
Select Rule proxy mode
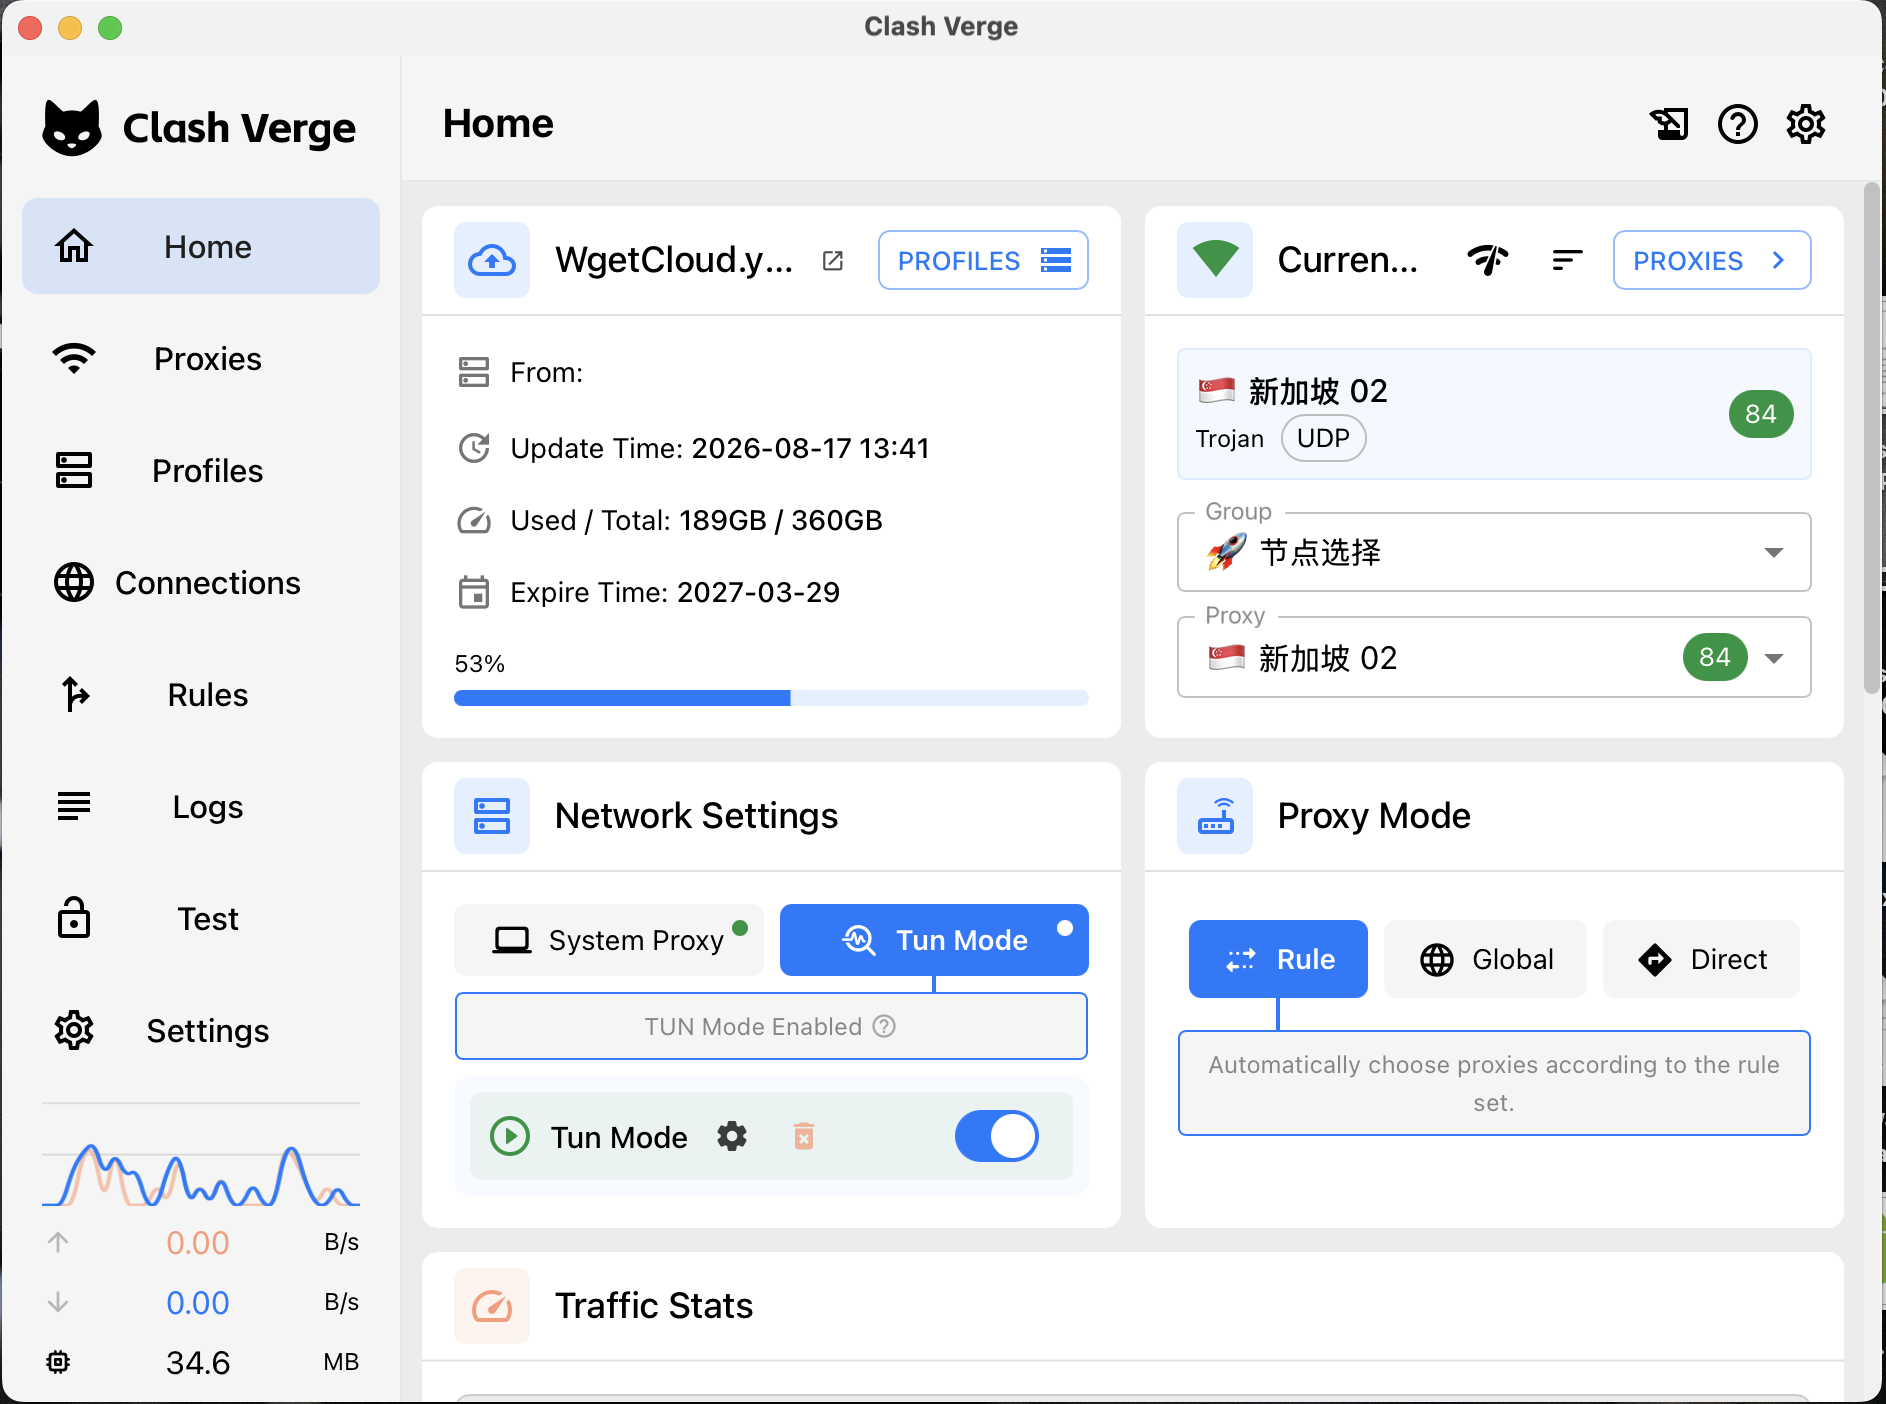[x=1278, y=959]
